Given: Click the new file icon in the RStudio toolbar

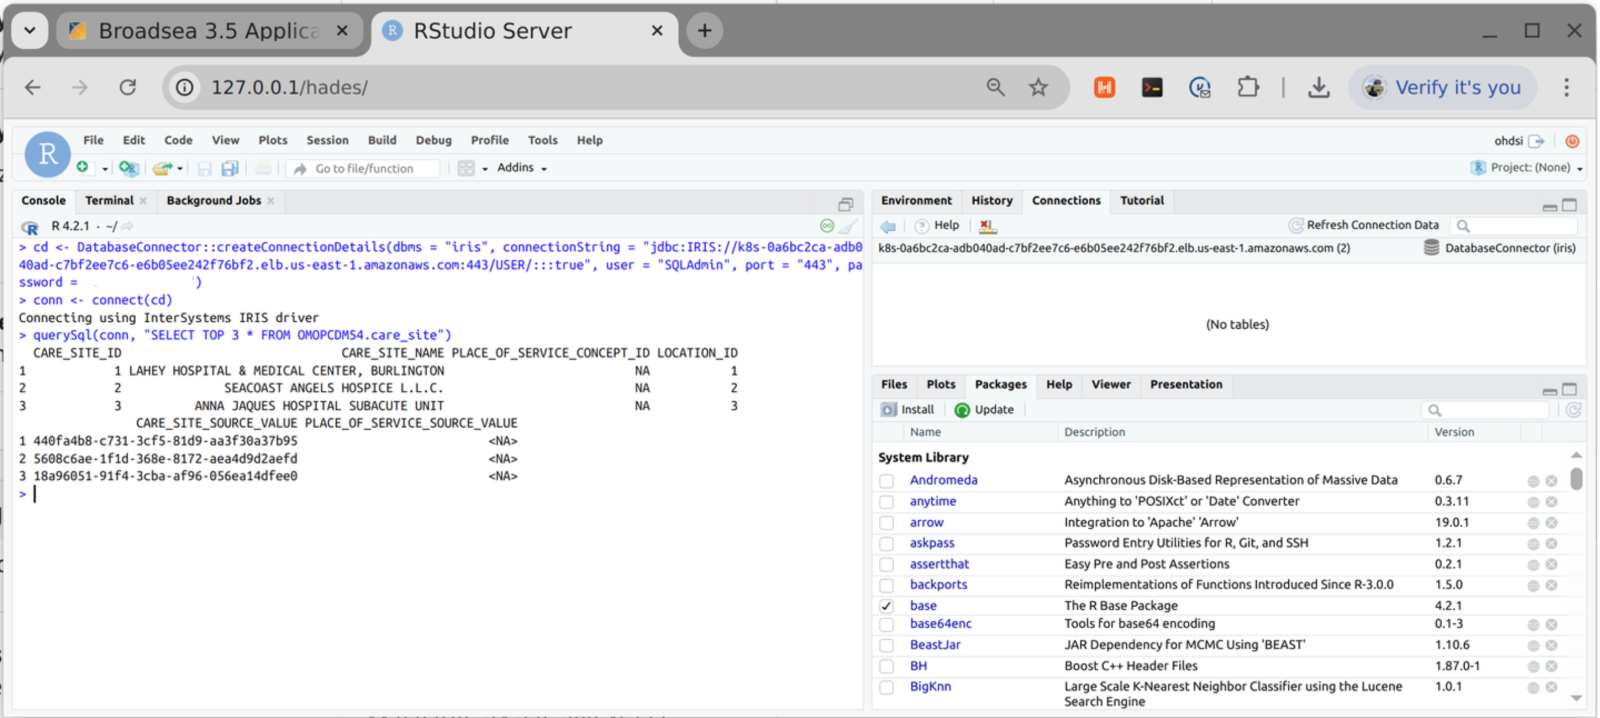Looking at the screenshot, I should pyautogui.click(x=83, y=168).
